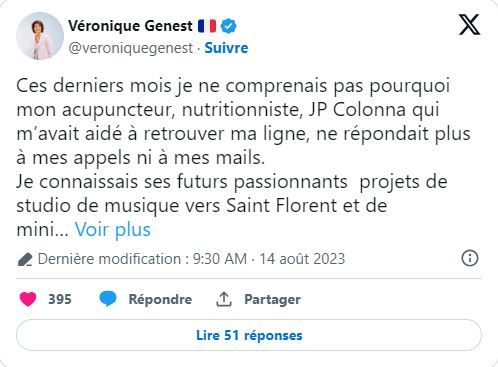Click the Dernière modification text
Image resolution: width=498 pixels, height=367 pixels.
click(109, 259)
